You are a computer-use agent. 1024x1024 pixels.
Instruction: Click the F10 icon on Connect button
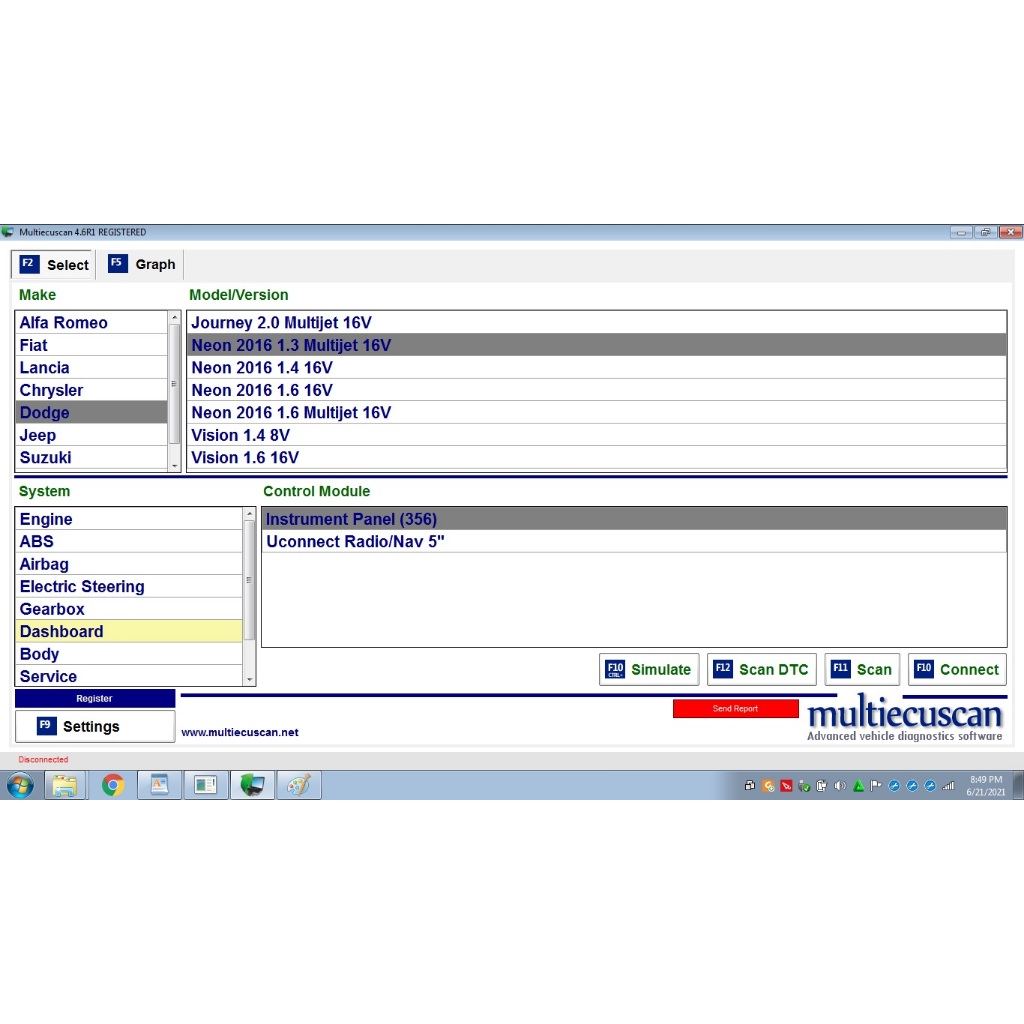[x=923, y=669]
